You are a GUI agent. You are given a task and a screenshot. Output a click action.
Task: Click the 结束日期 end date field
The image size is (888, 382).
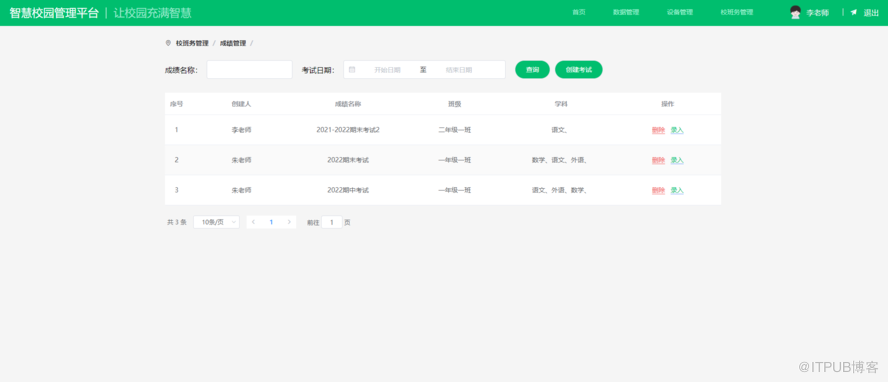pyautogui.click(x=459, y=70)
